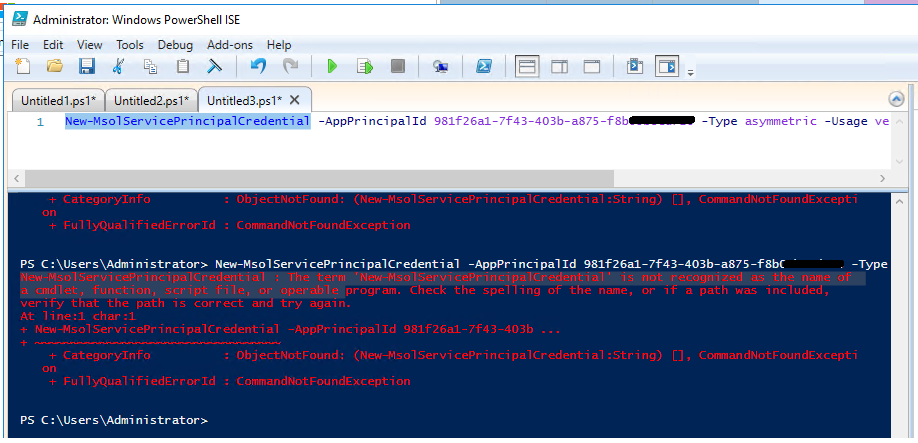Show the script pane on the right
The width and height of the screenshot is (918, 443).
pos(560,67)
